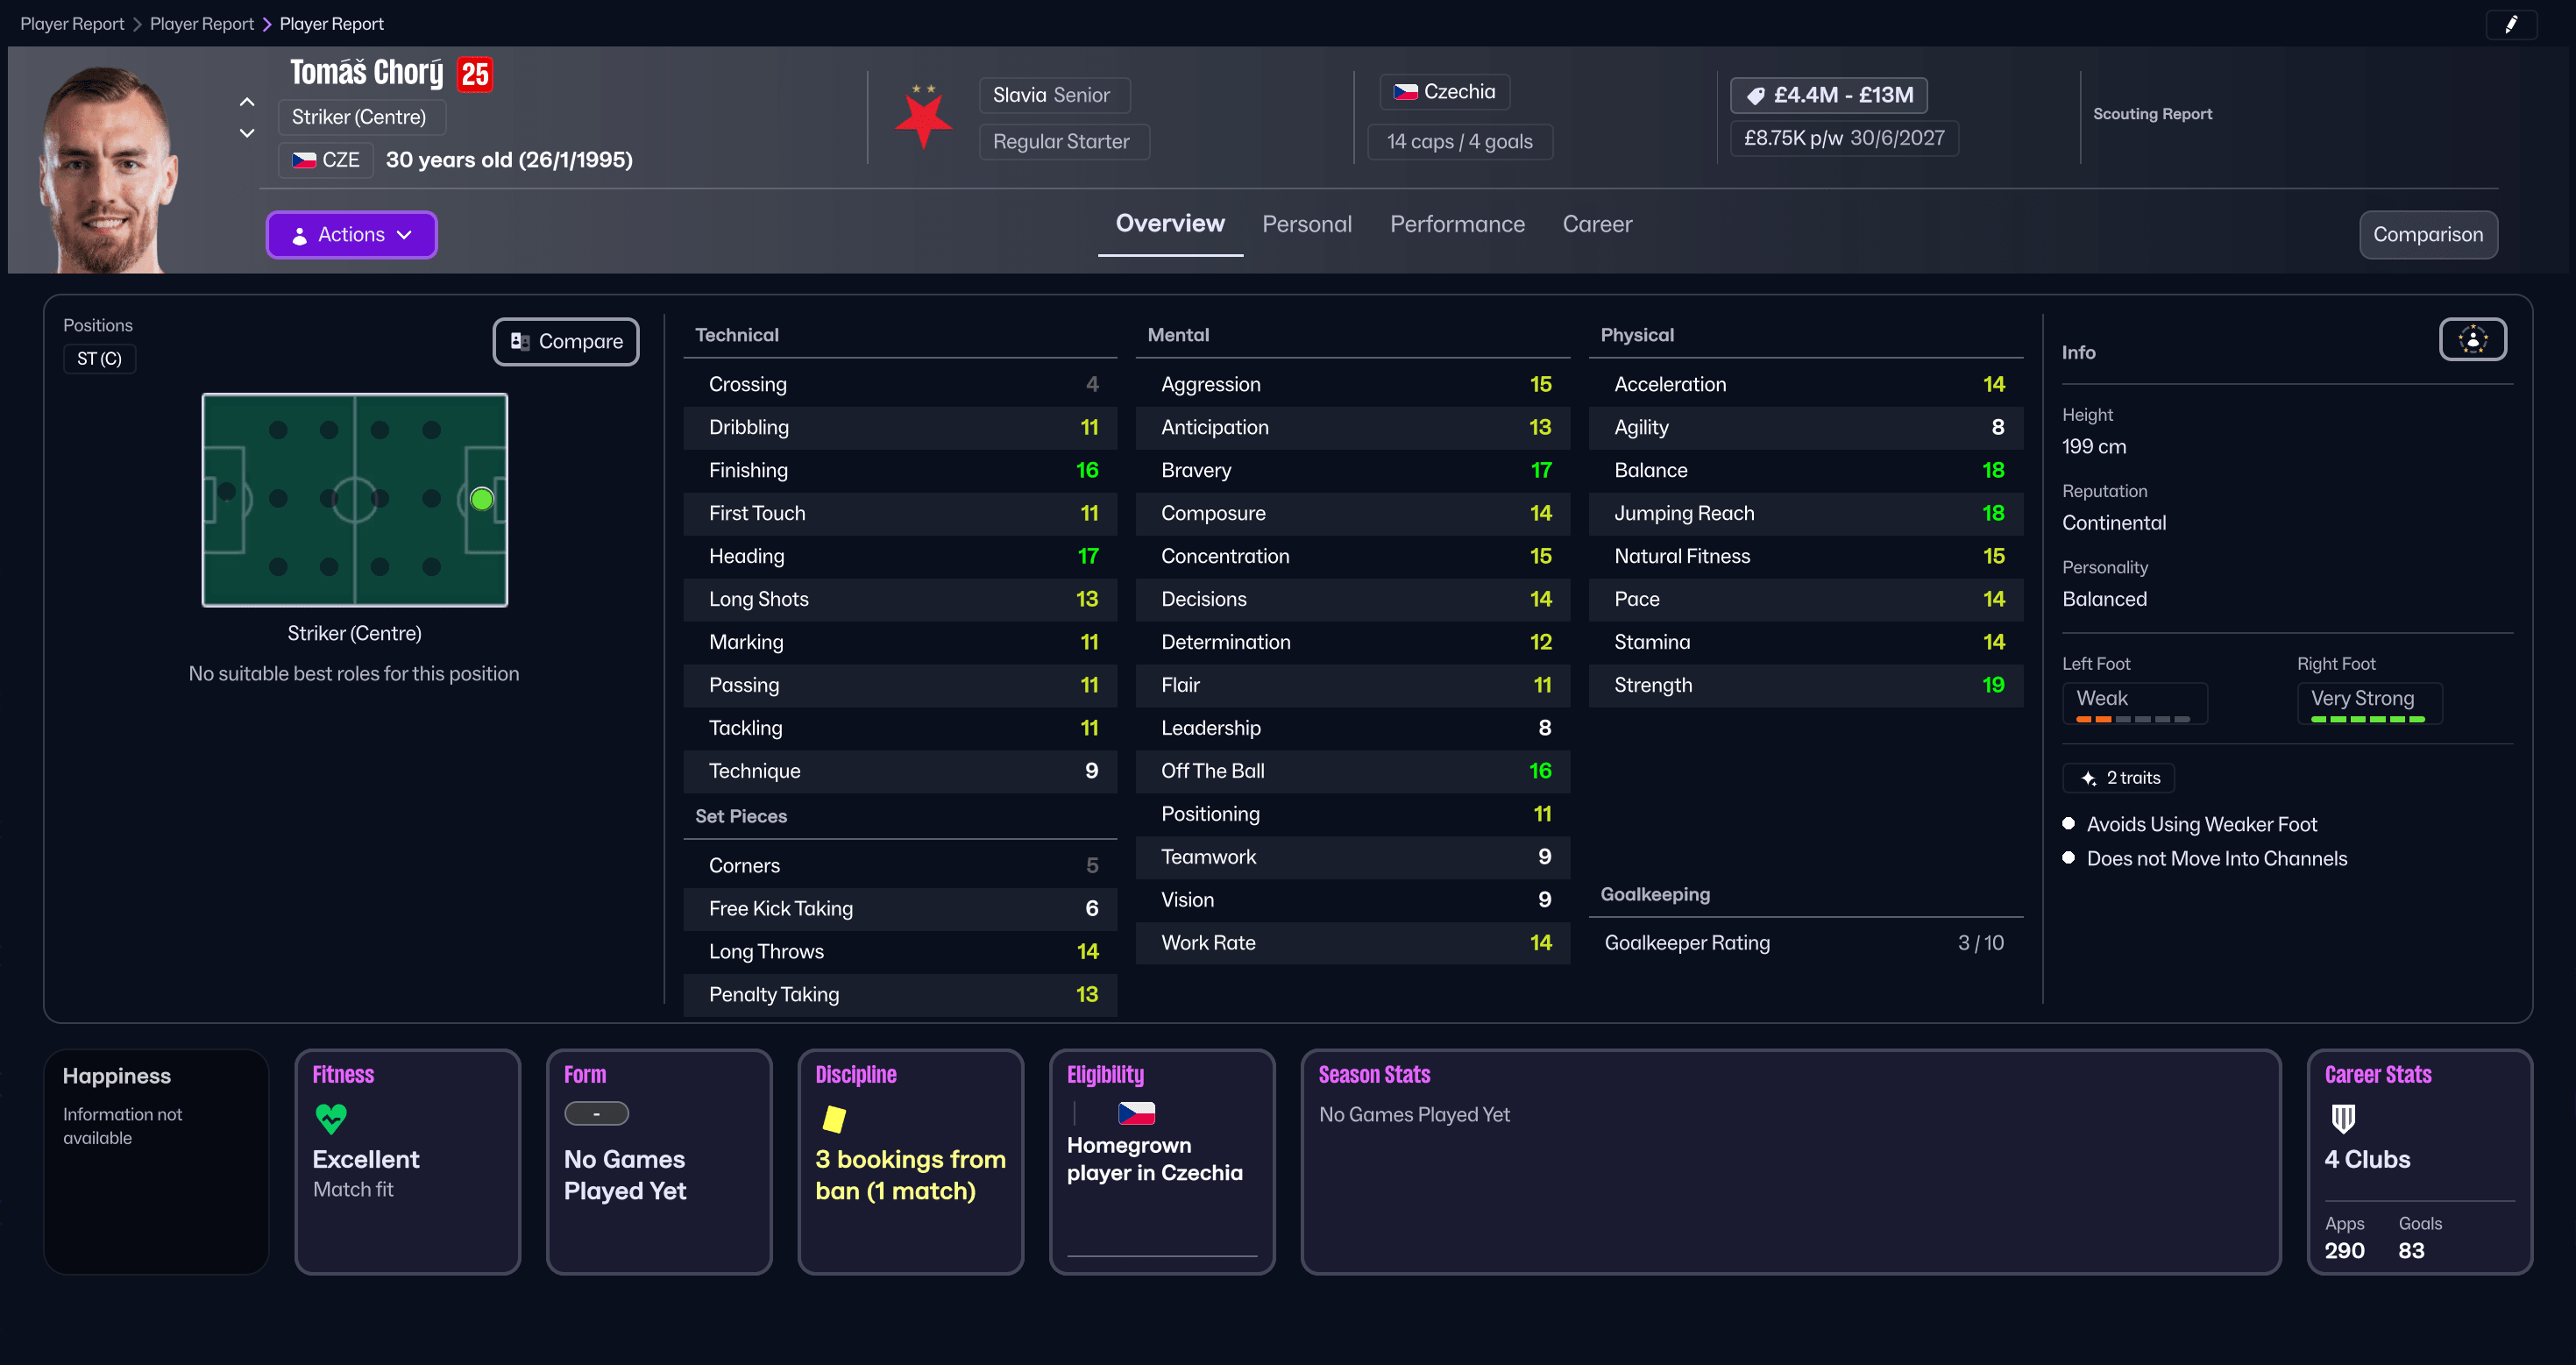Image resolution: width=2576 pixels, height=1365 pixels.
Task: Open the first Player Report breadcrumb link
Action: 71,23
